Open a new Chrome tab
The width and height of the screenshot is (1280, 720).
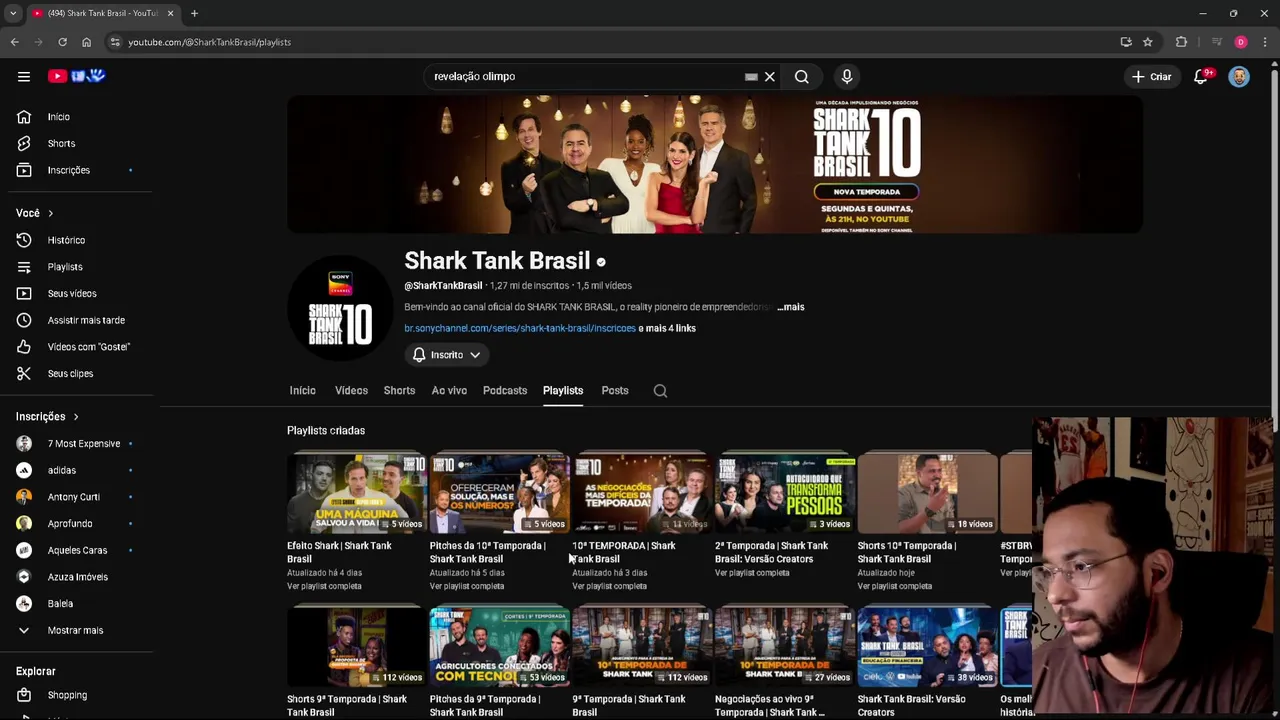194,13
